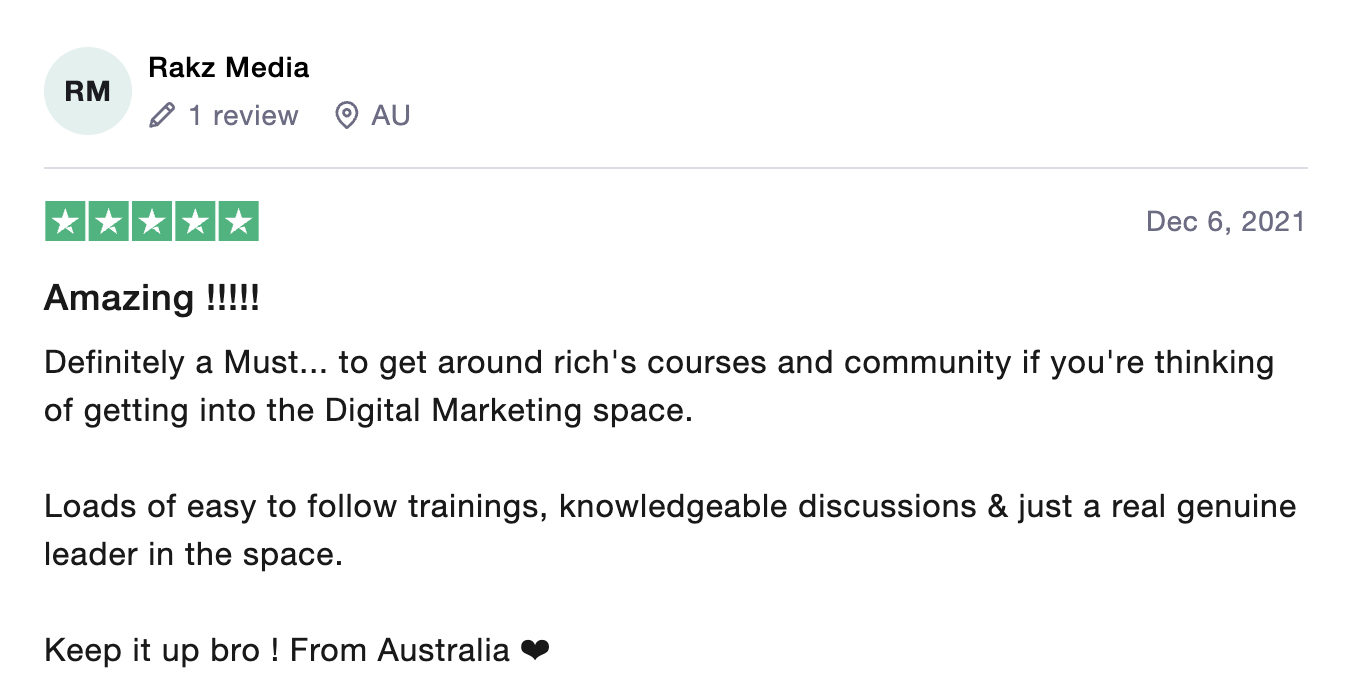The height and width of the screenshot is (700, 1350).
Task: Click the fourth green rating star
Action: click(195, 222)
